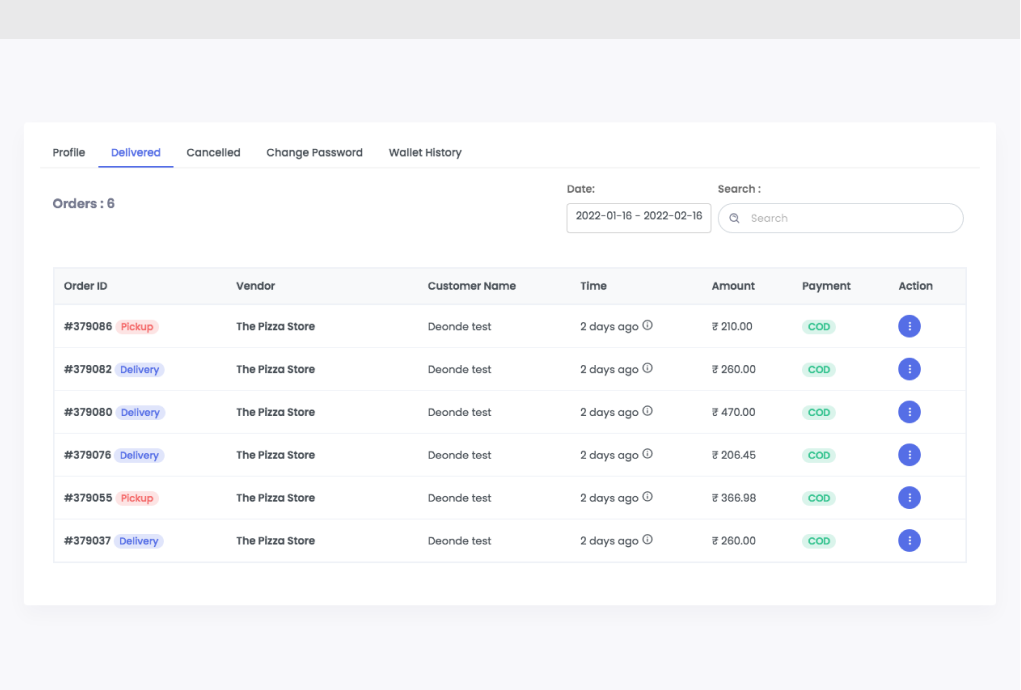This screenshot has width=1021, height=690.
Task: Open action menu for order #379082
Action: 909,369
